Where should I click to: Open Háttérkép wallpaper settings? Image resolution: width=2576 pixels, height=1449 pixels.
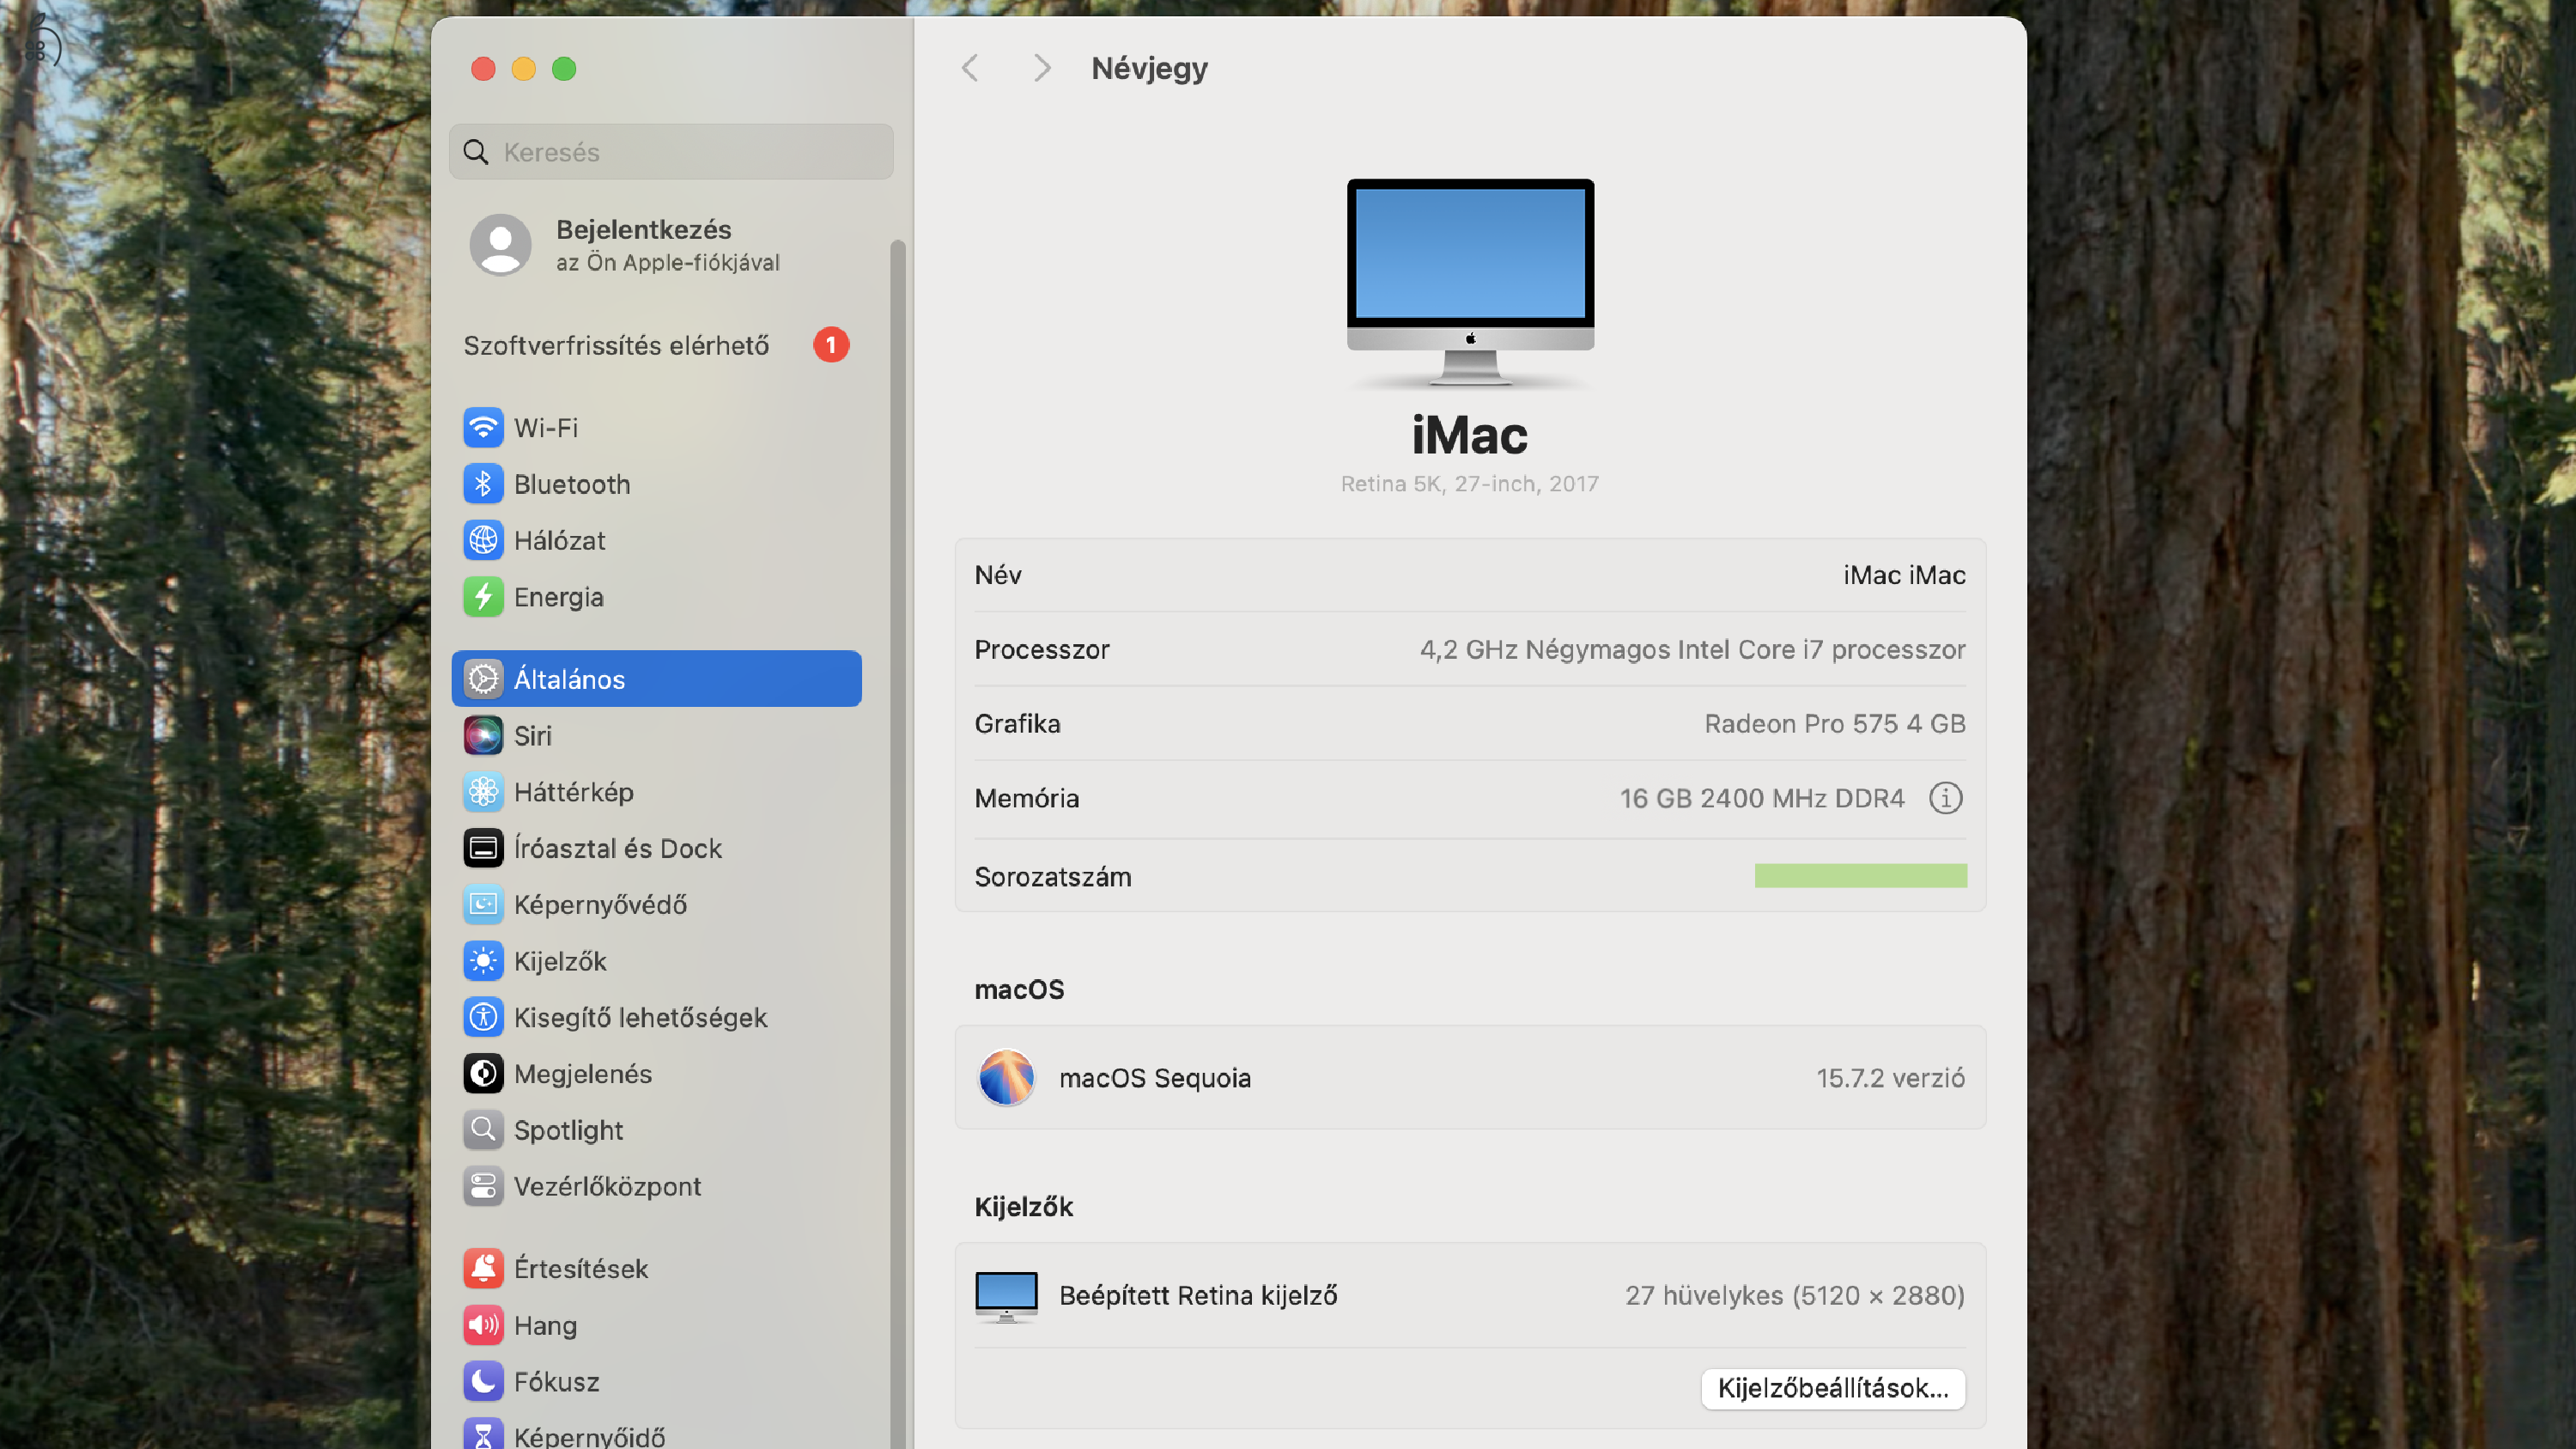click(x=484, y=791)
